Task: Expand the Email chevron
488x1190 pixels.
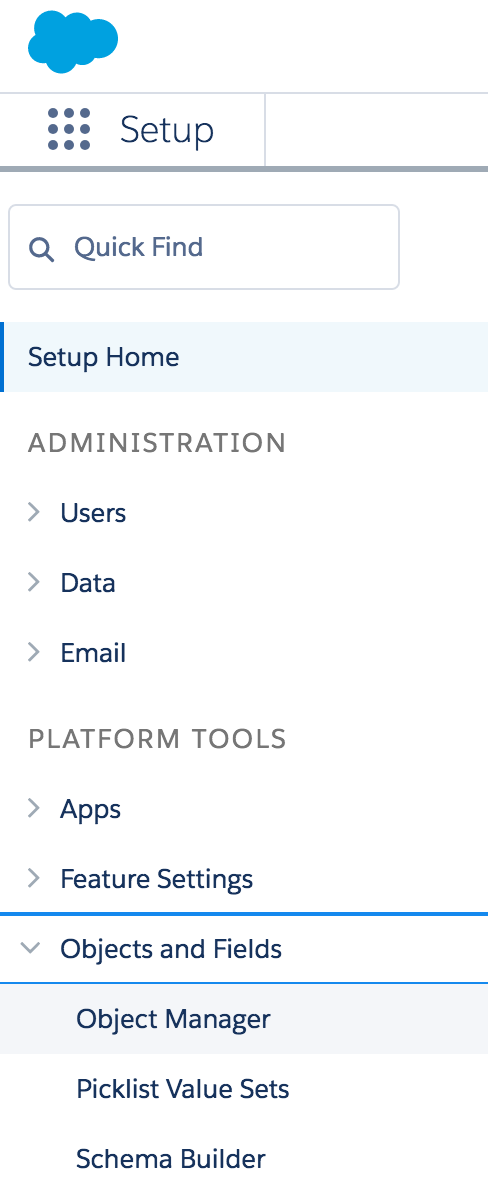Action: (x=33, y=652)
